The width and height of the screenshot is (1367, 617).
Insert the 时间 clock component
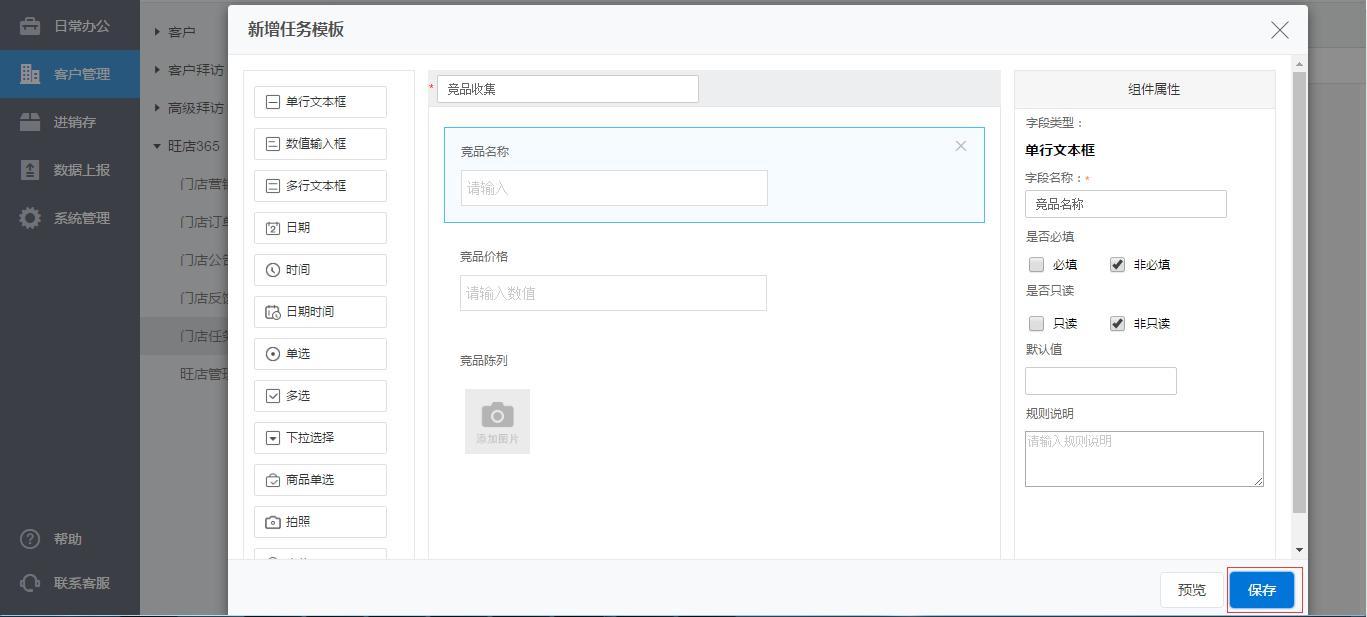pyautogui.click(x=320, y=270)
